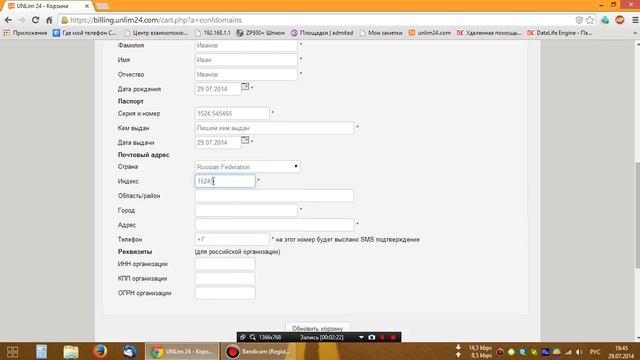
Task: Open the tray clock showing 19:45
Action: [621, 352]
